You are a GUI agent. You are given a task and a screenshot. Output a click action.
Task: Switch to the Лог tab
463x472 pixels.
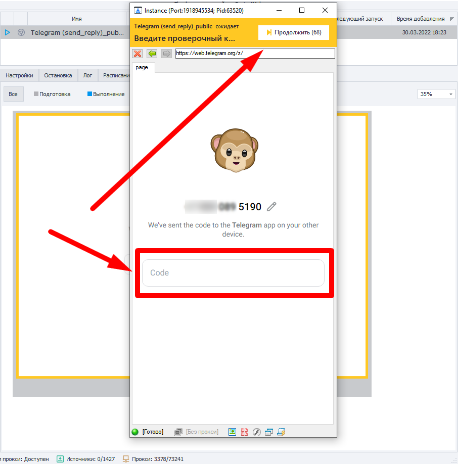[x=88, y=75]
